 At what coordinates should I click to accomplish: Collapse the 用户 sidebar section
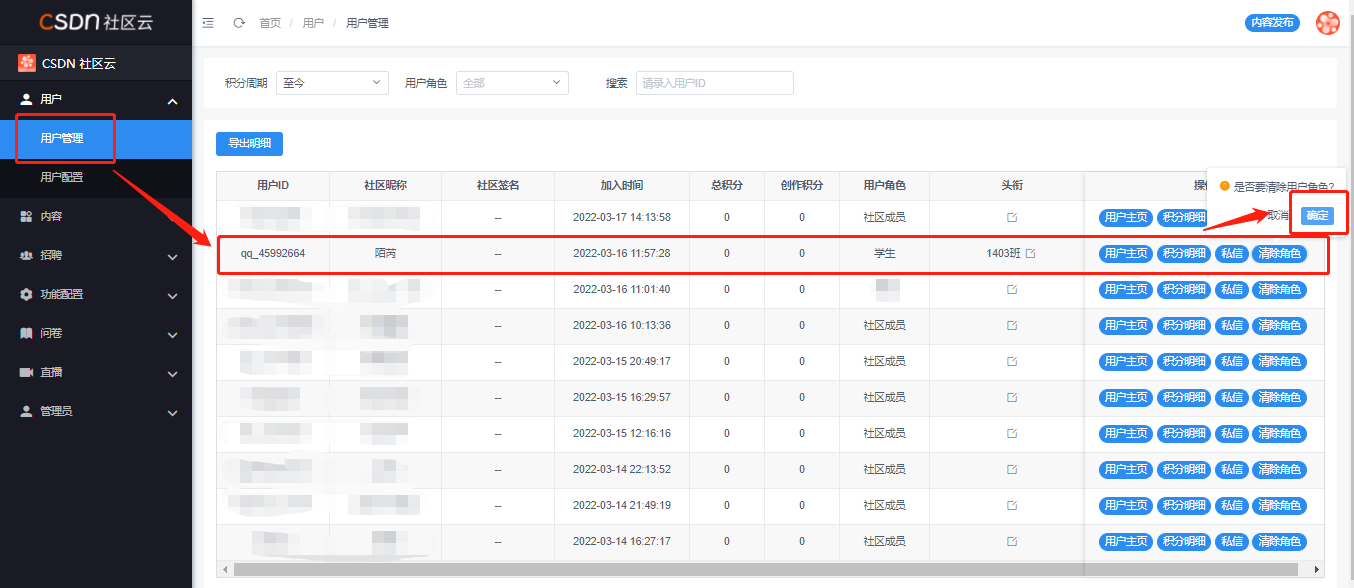point(172,100)
